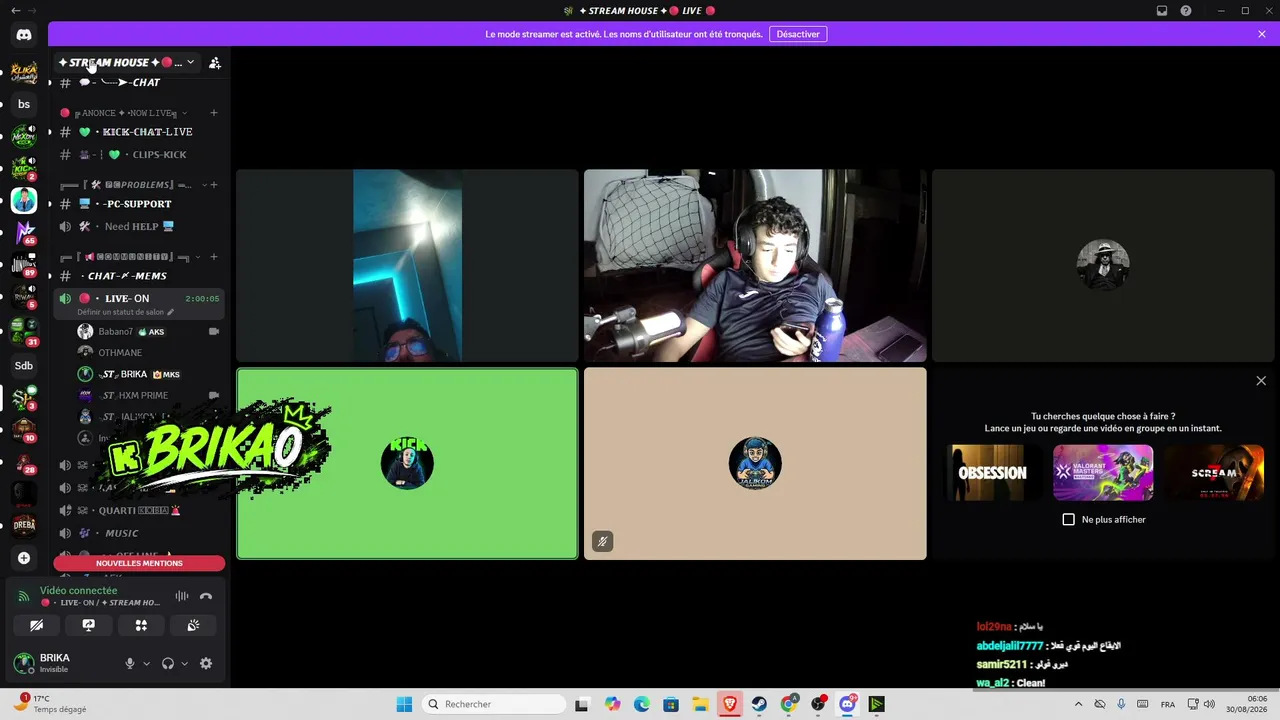Viewport: 1280px width, 720px height.
Task: Select the LIVE-ON voice channel
Action: coord(139,299)
